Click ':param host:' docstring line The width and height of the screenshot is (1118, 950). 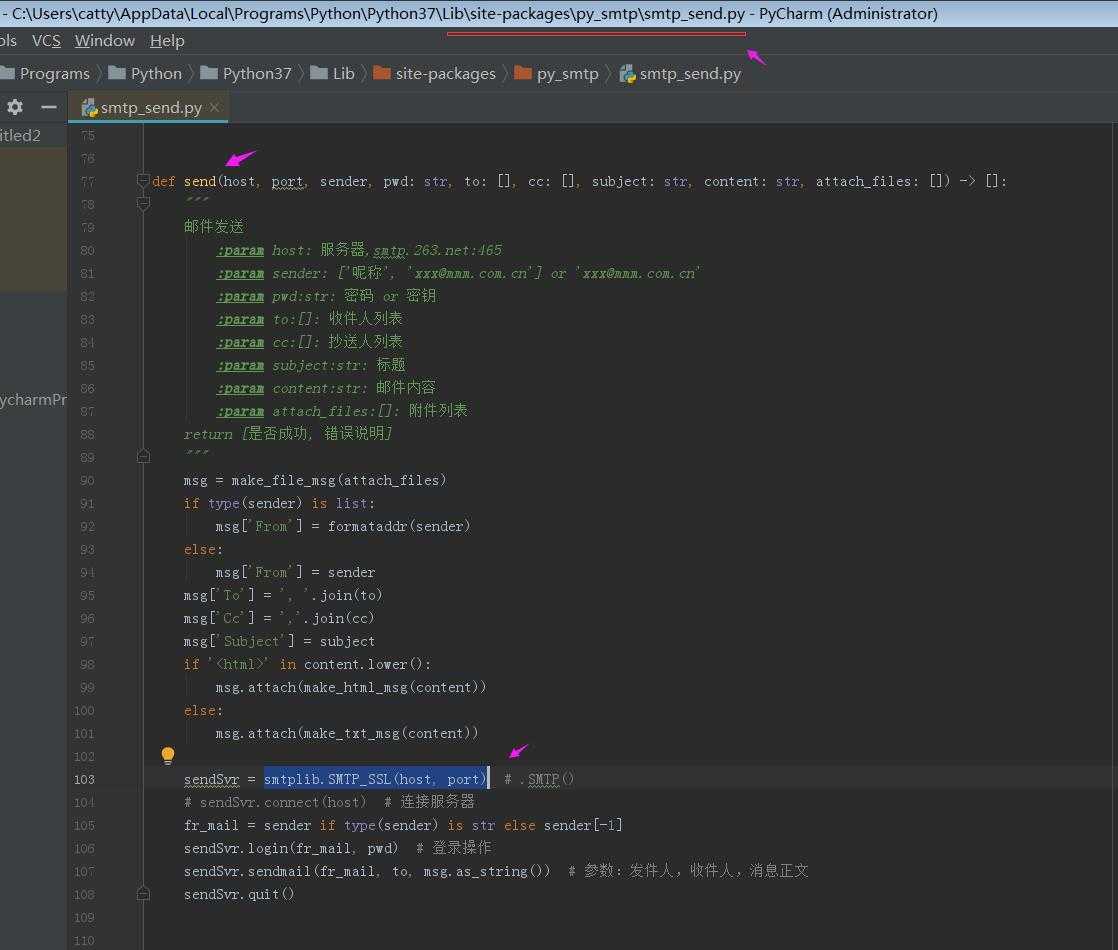359,250
